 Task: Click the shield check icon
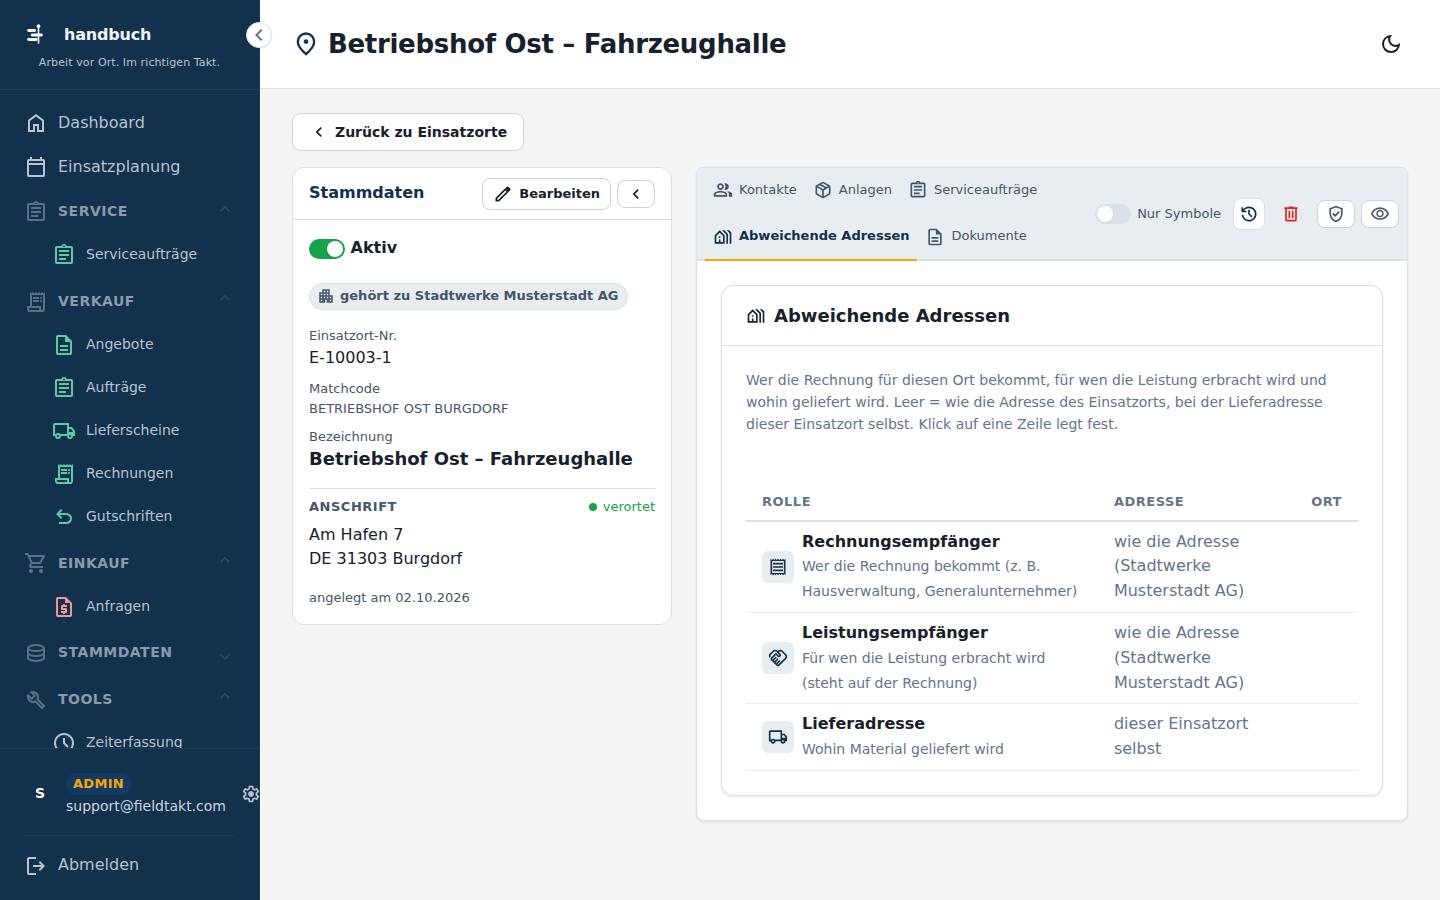click(x=1336, y=214)
